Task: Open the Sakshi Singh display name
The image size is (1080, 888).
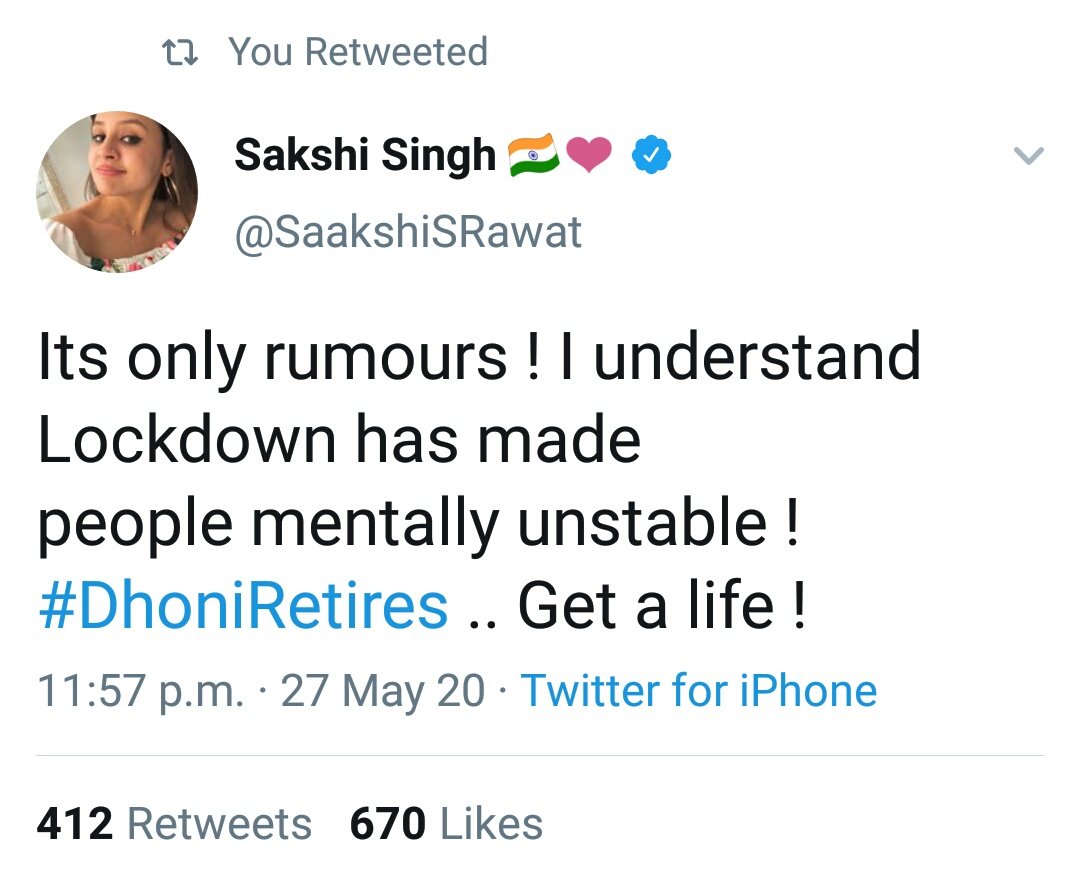Action: tap(365, 155)
